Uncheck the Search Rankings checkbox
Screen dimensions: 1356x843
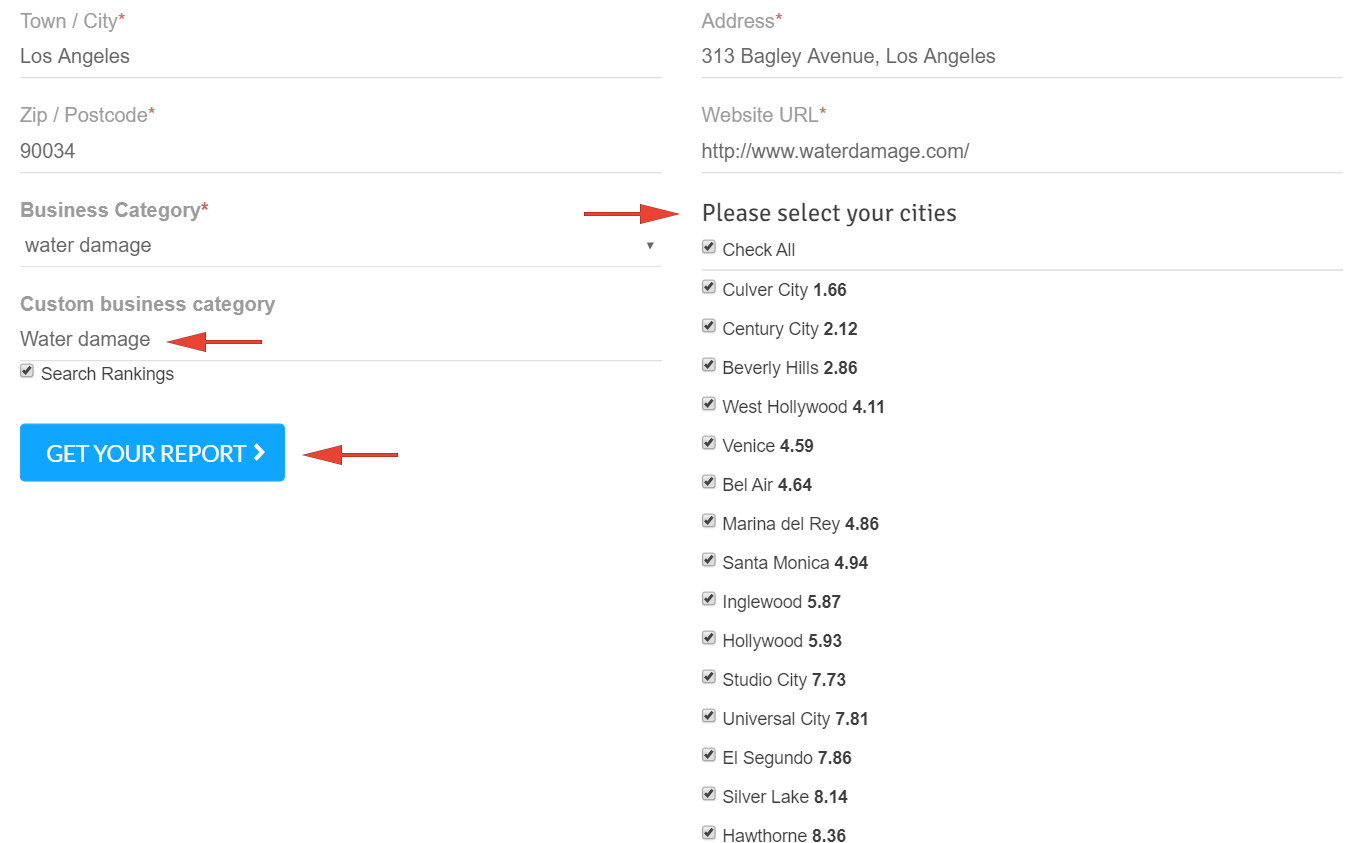point(27,371)
